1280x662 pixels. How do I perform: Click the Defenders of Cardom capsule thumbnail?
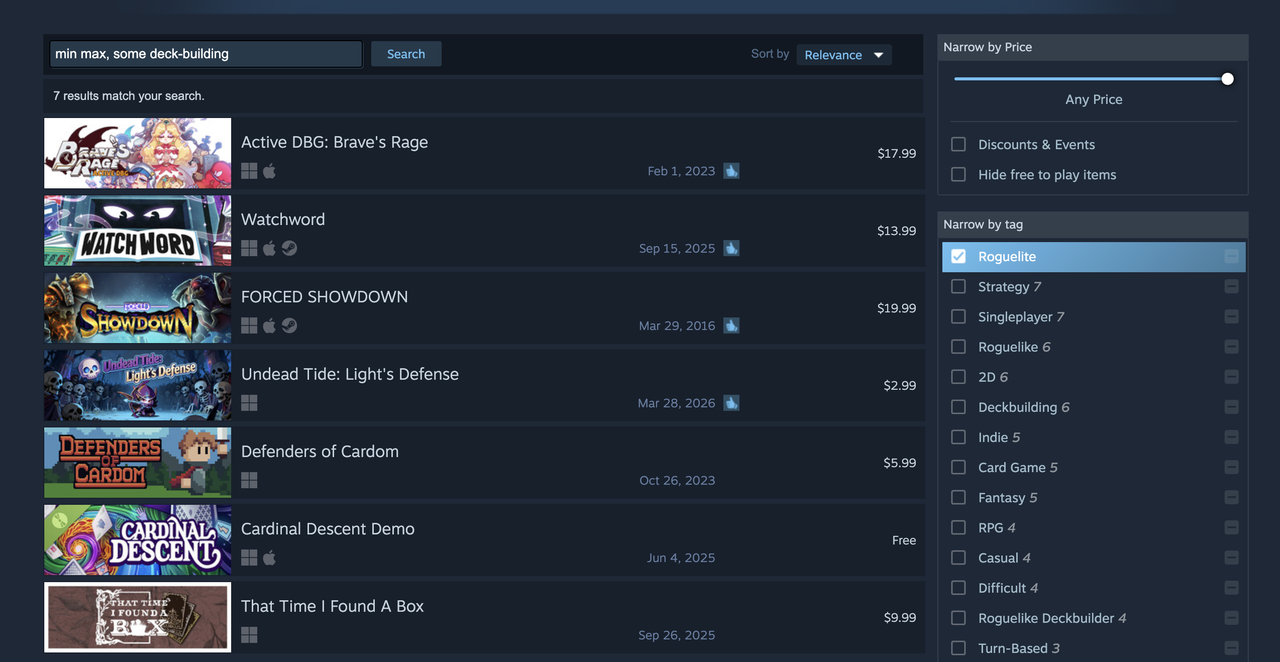(x=138, y=462)
